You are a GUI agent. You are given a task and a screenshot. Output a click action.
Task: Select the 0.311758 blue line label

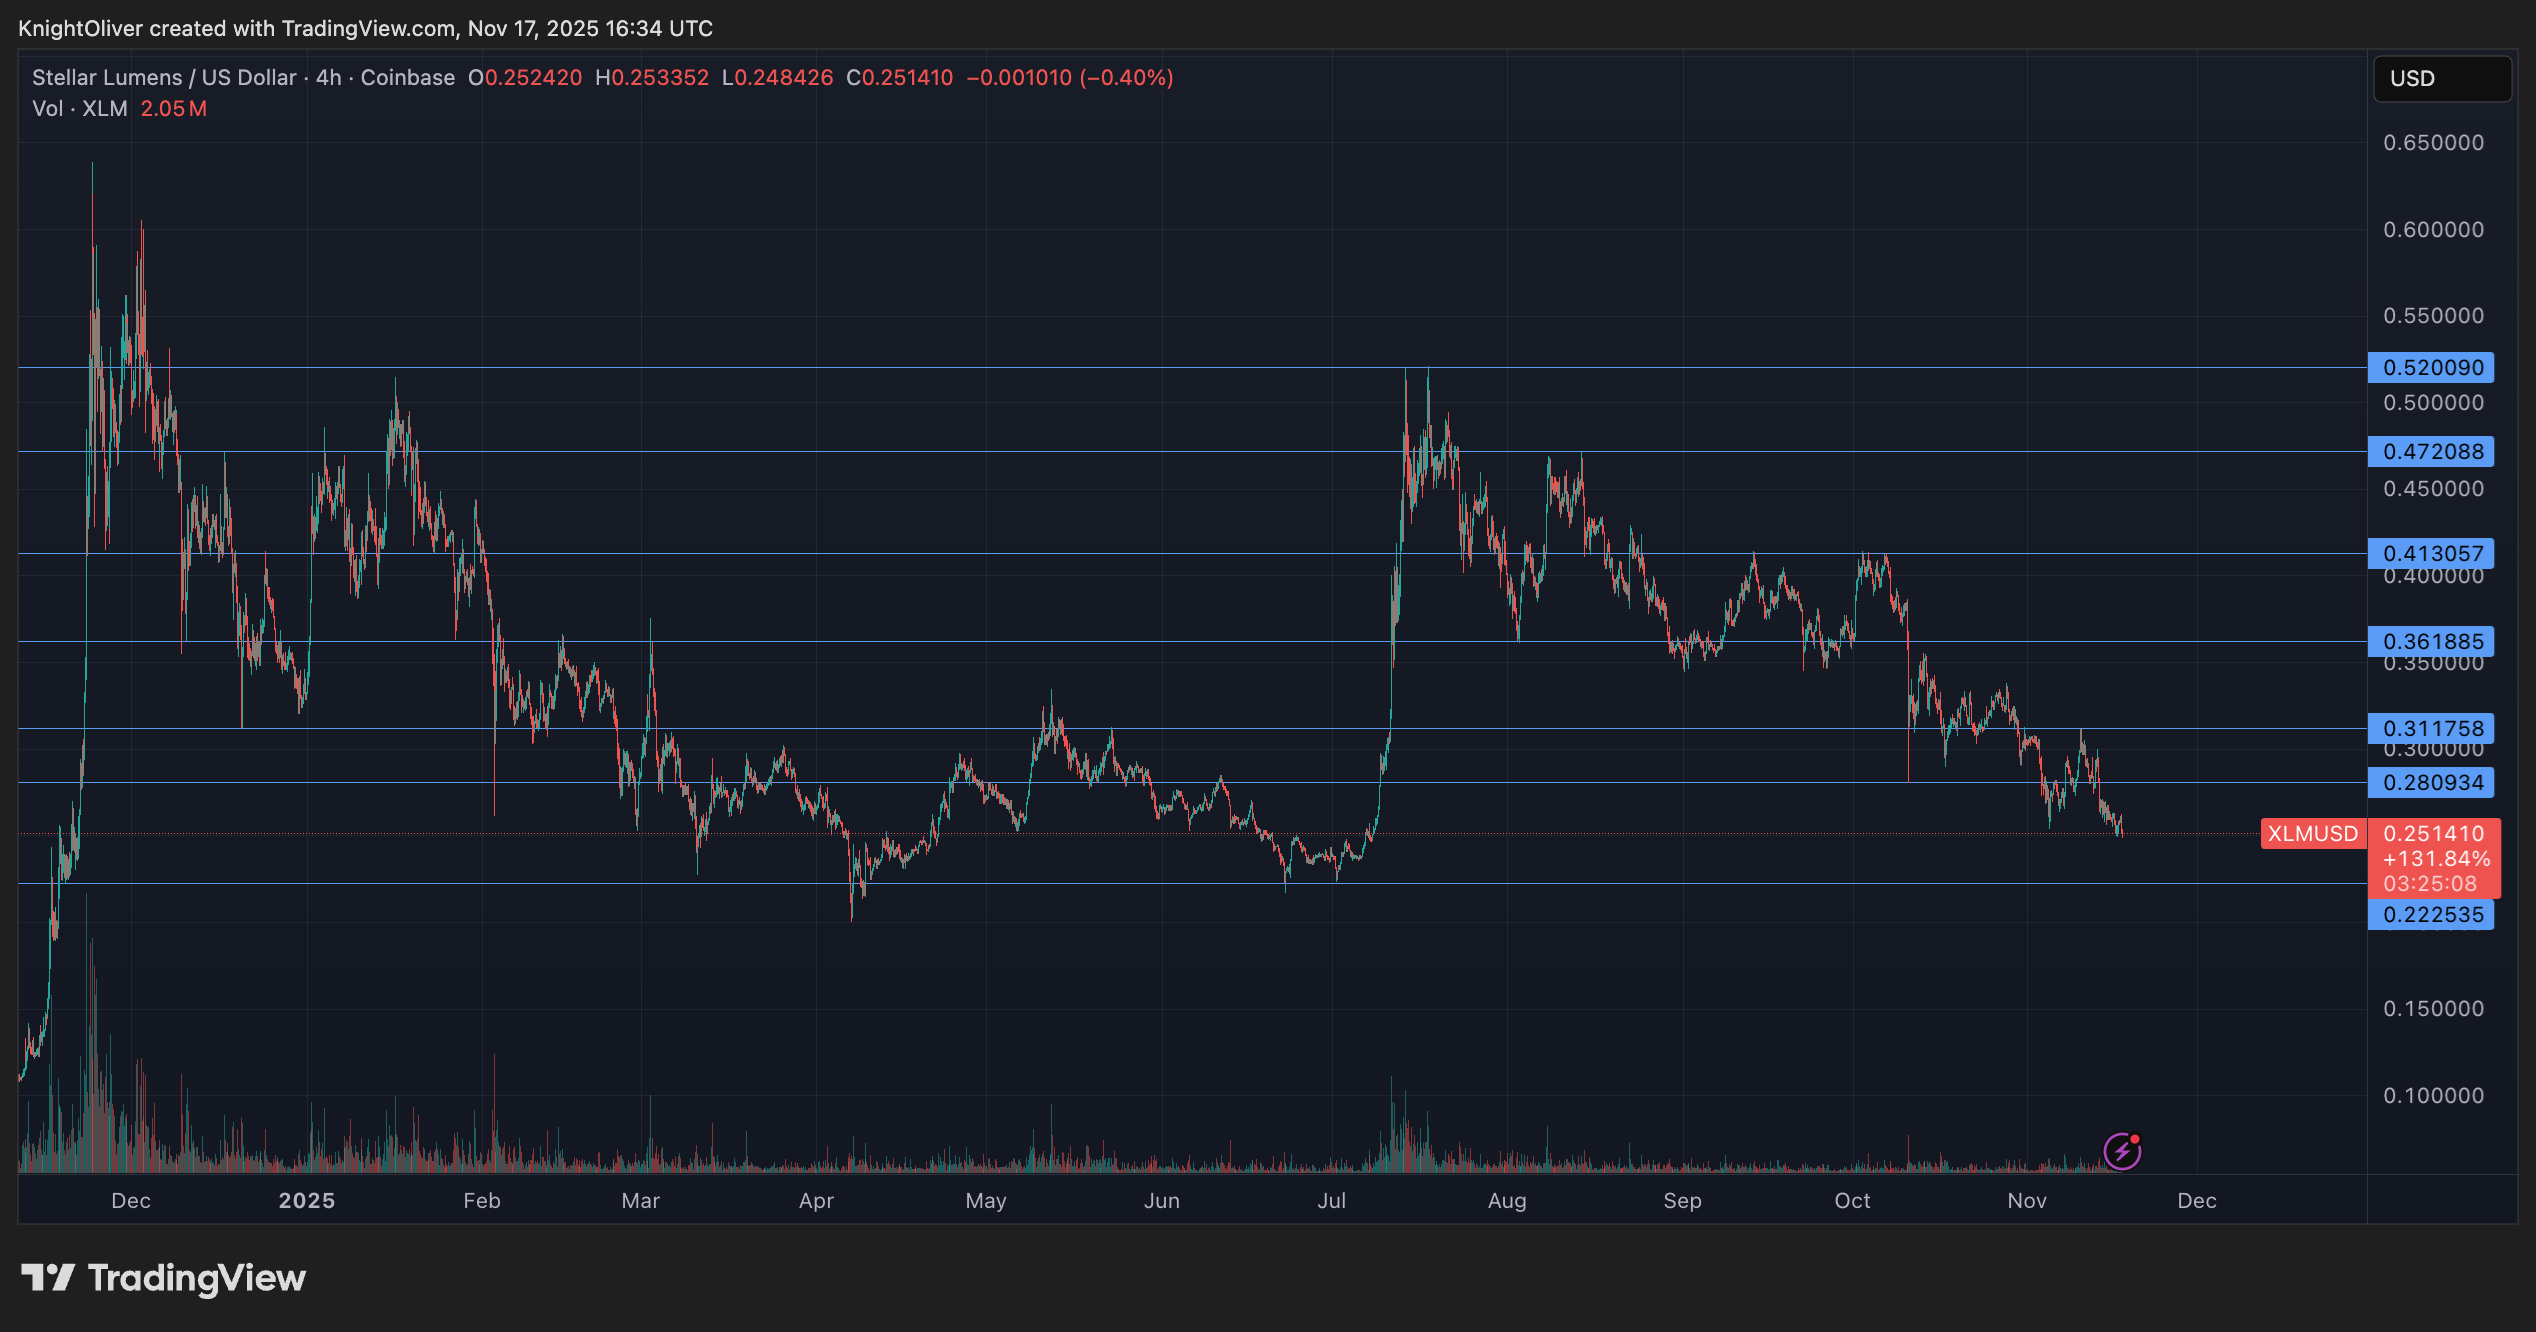pos(2431,728)
